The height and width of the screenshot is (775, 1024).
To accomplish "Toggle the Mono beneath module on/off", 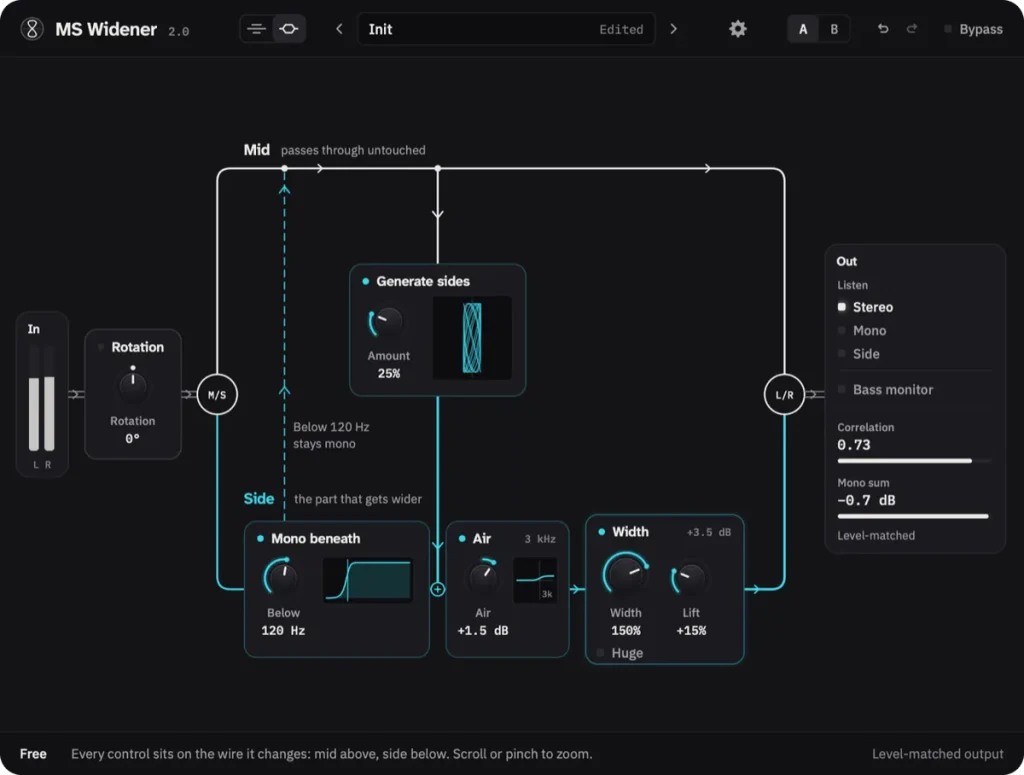I will (260, 539).
